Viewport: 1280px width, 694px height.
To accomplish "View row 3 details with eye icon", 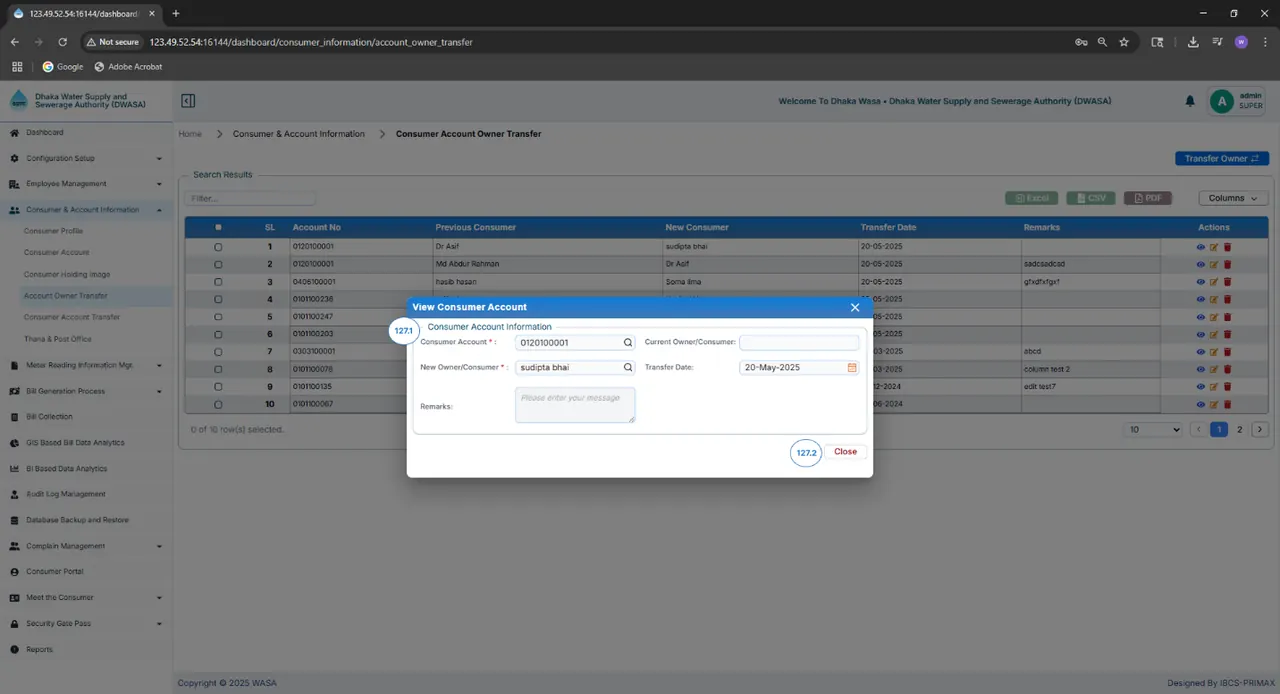I will (x=1201, y=282).
